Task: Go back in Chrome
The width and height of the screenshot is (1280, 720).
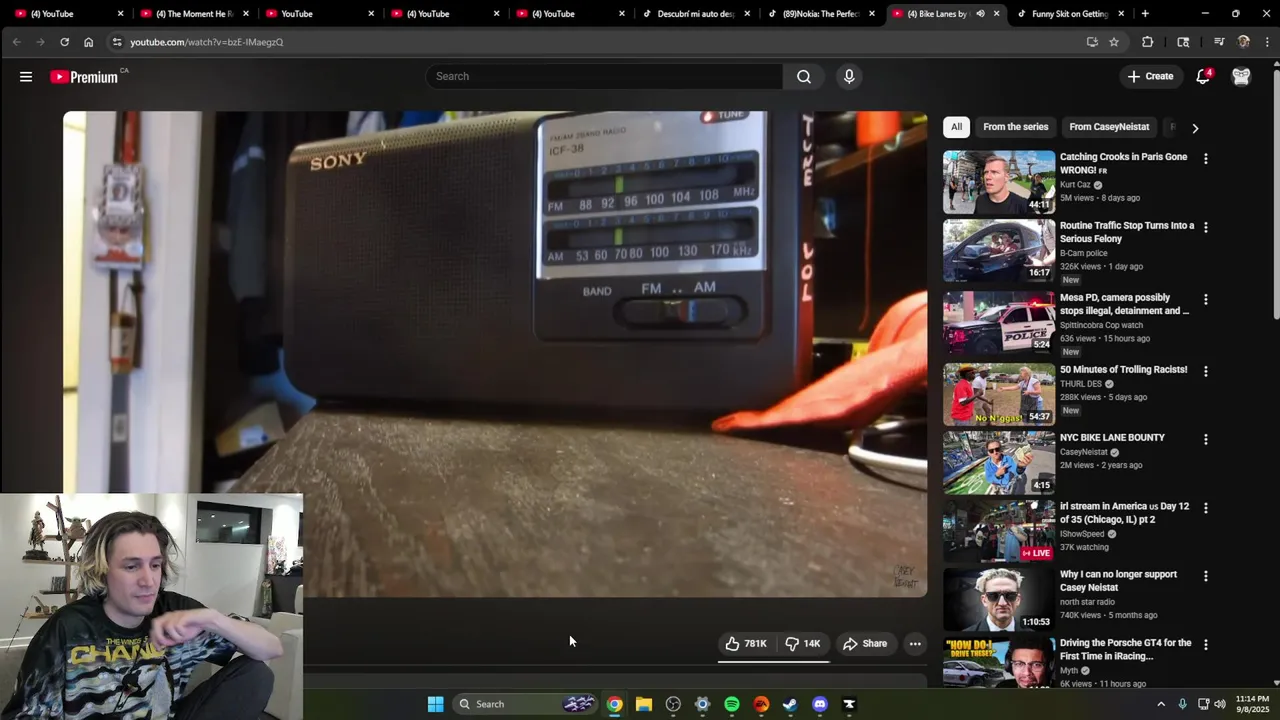Action: [16, 42]
